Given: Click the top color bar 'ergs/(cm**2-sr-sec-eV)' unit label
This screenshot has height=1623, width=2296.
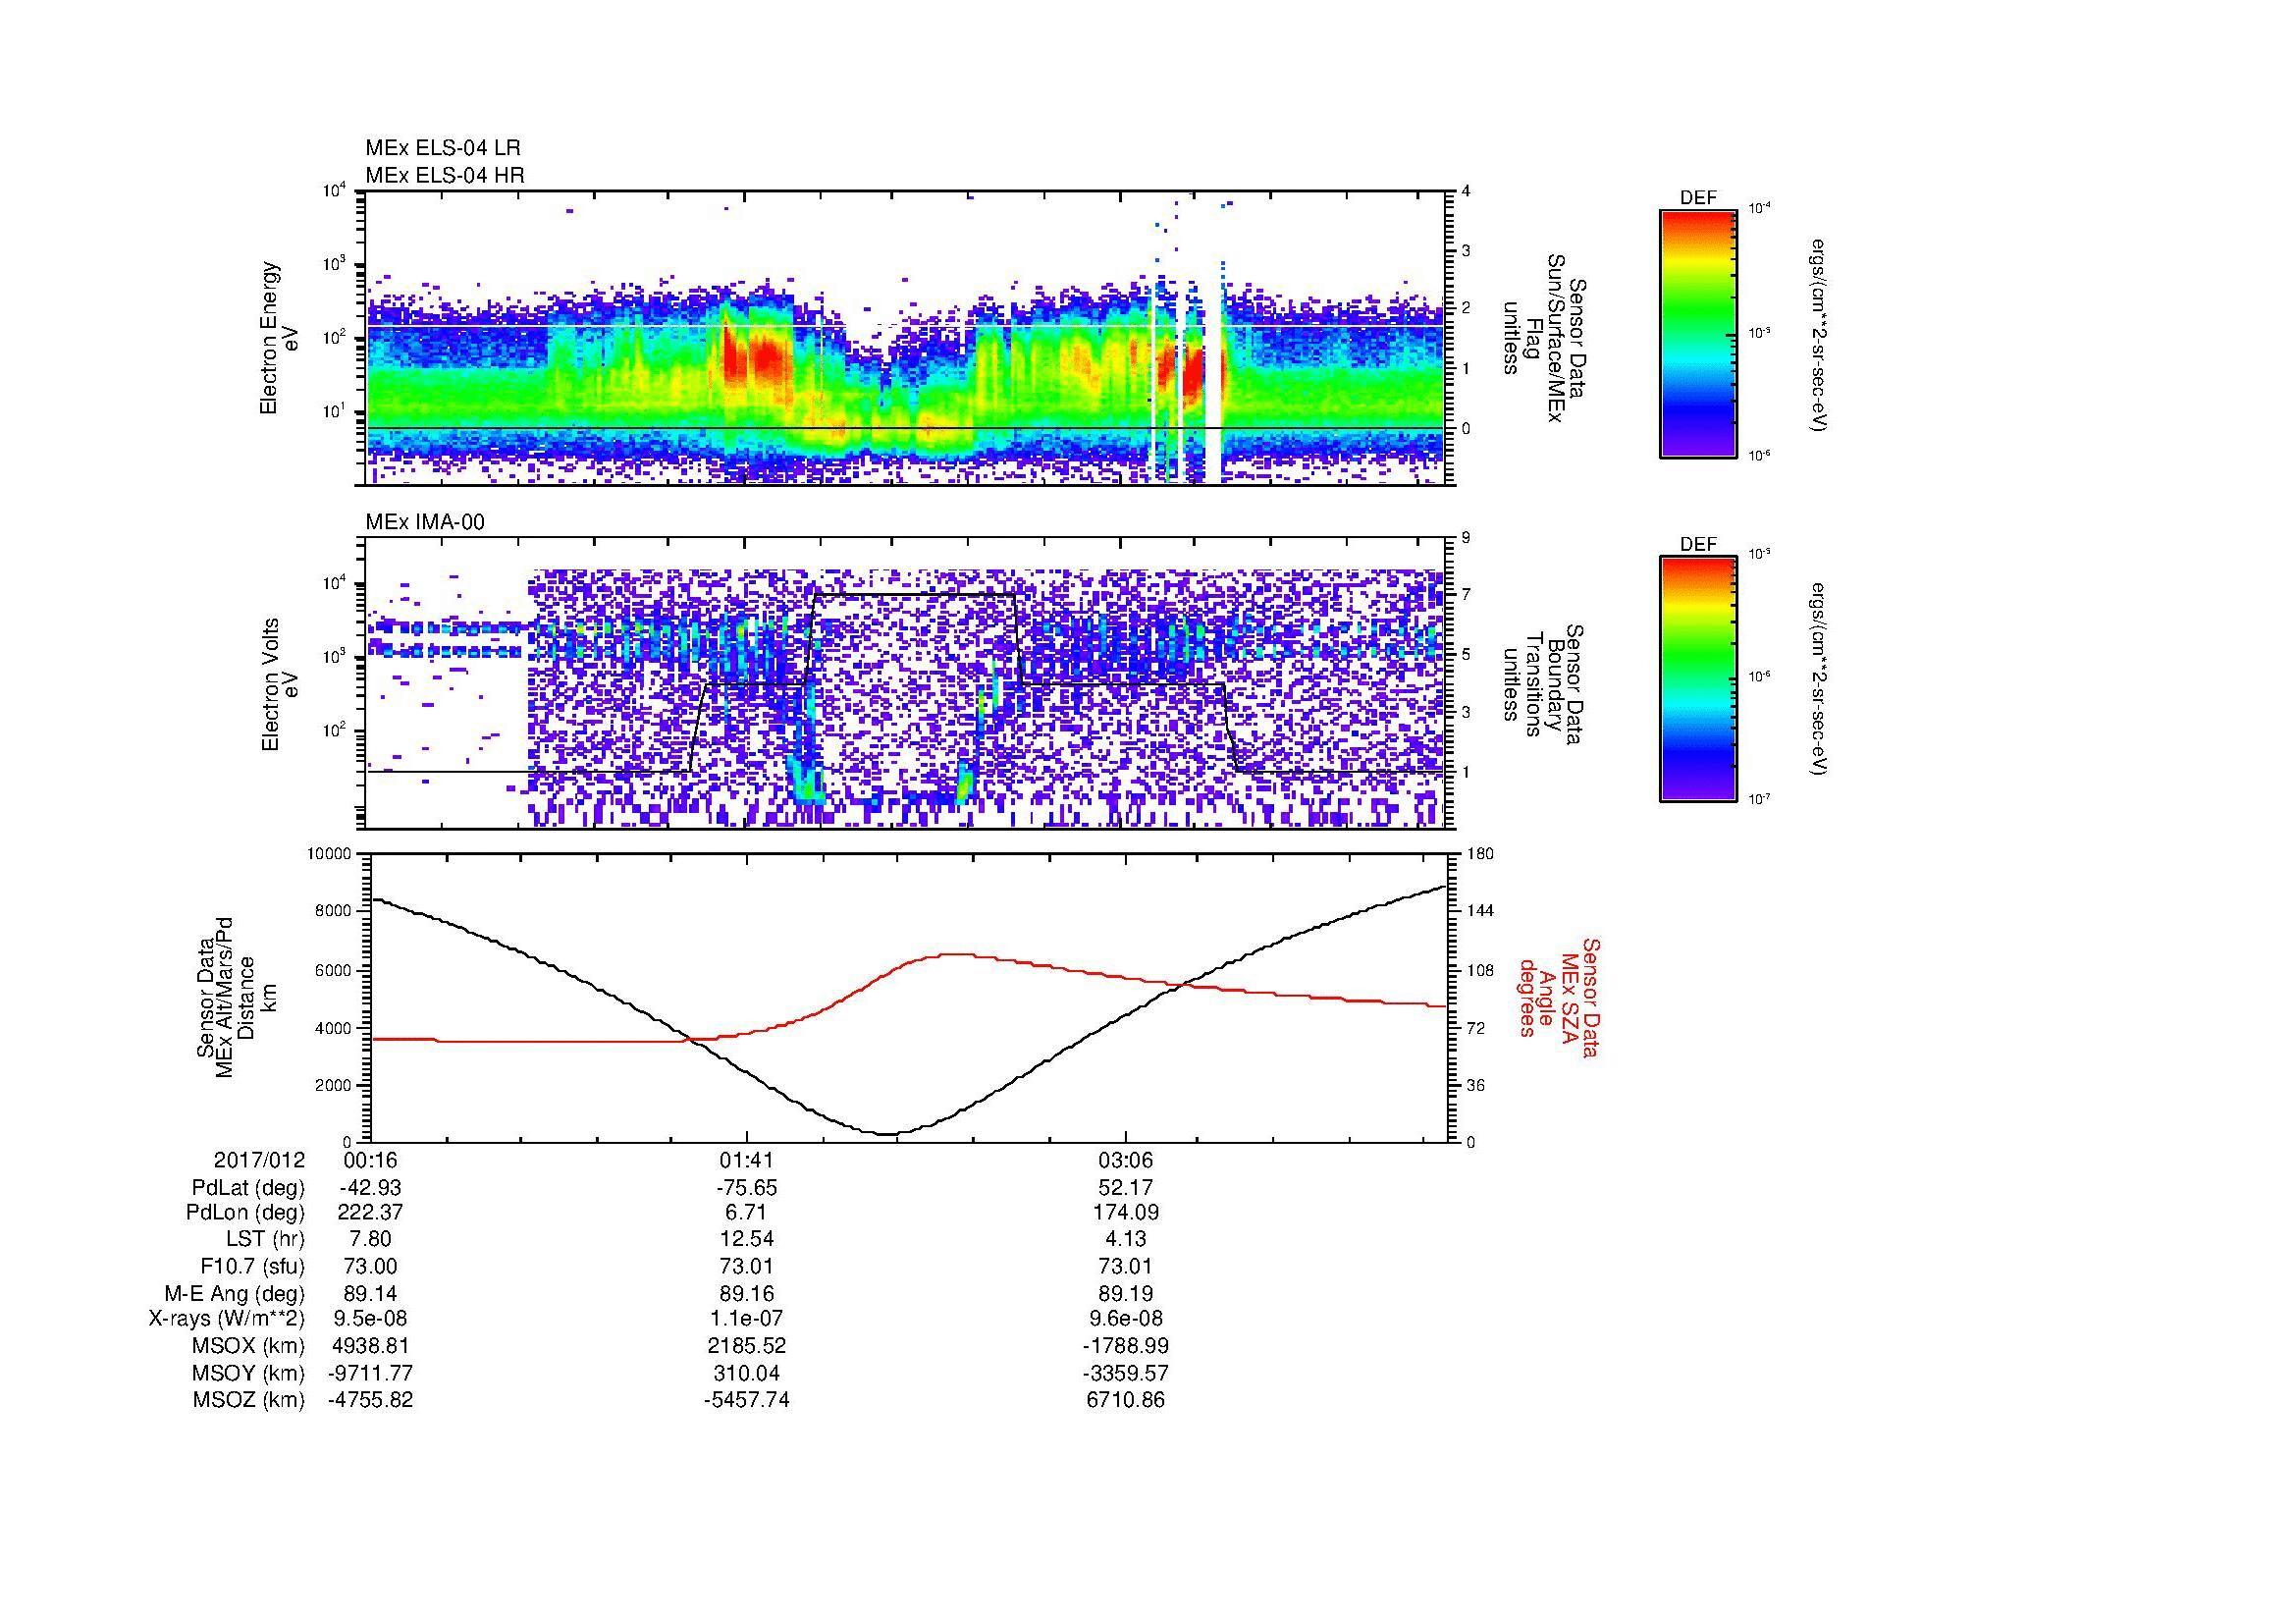Looking at the screenshot, I should 1820,335.
